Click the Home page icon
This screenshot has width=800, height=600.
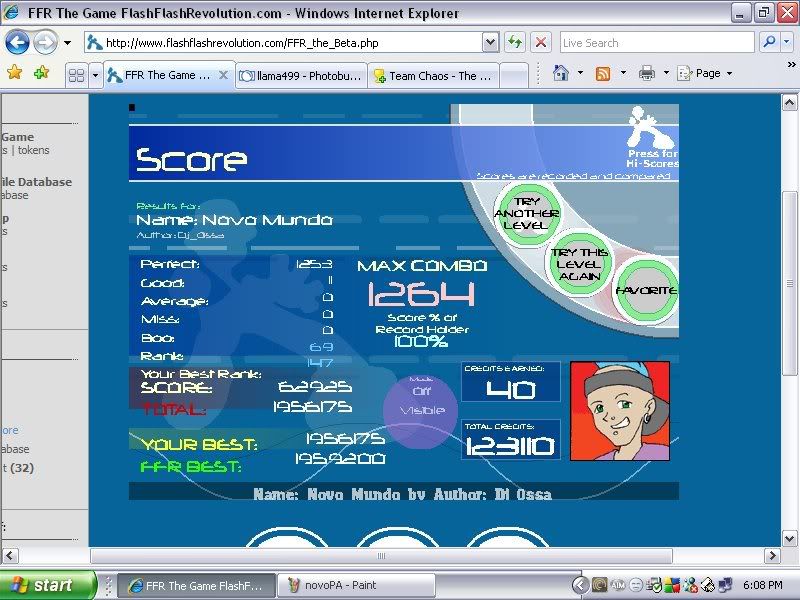pos(561,73)
